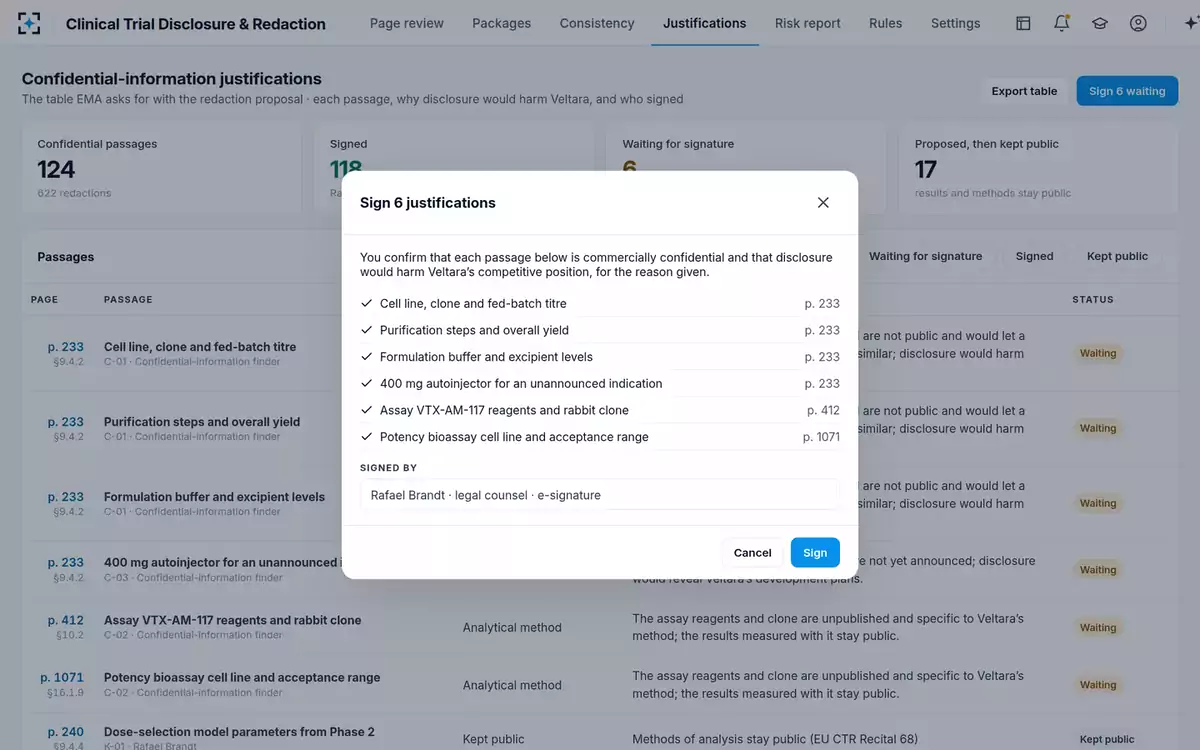Click Kept public category in Dose-selection row
Screen dimensions: 1200x750
coord(493,740)
